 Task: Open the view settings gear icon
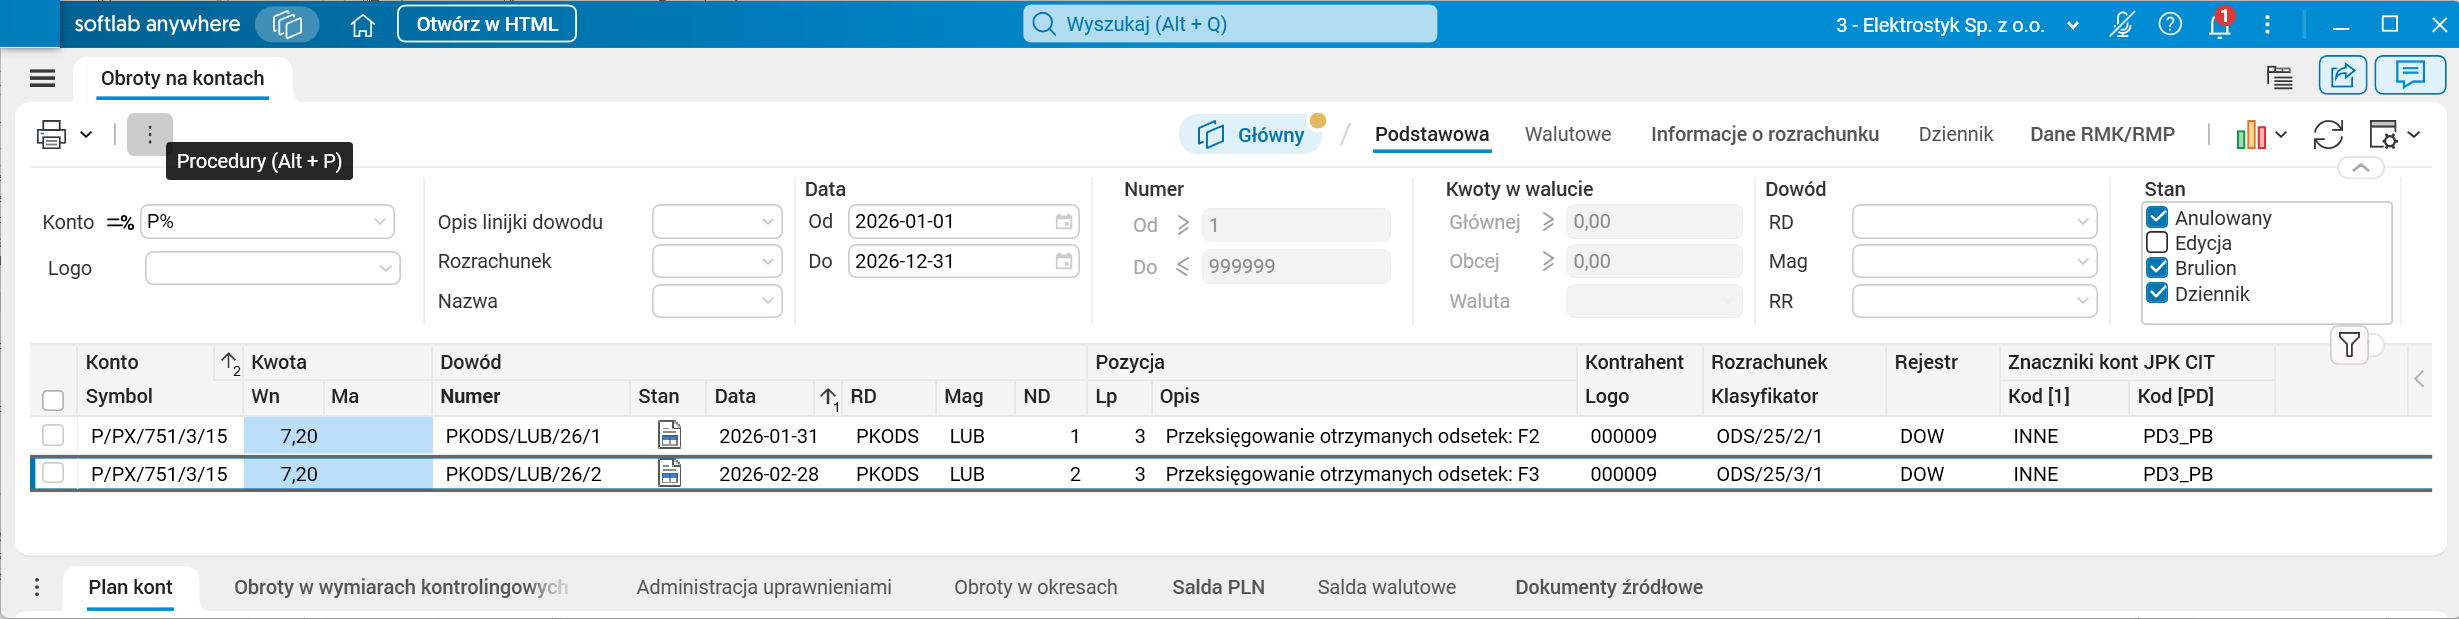pos(2384,134)
